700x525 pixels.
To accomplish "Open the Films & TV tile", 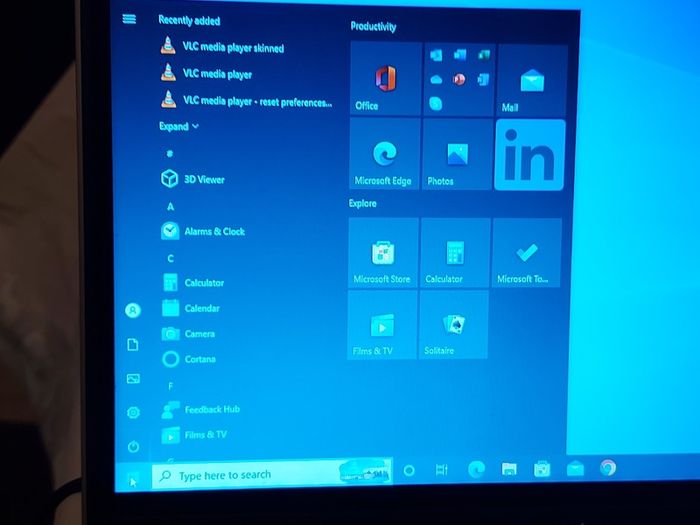I will point(382,325).
